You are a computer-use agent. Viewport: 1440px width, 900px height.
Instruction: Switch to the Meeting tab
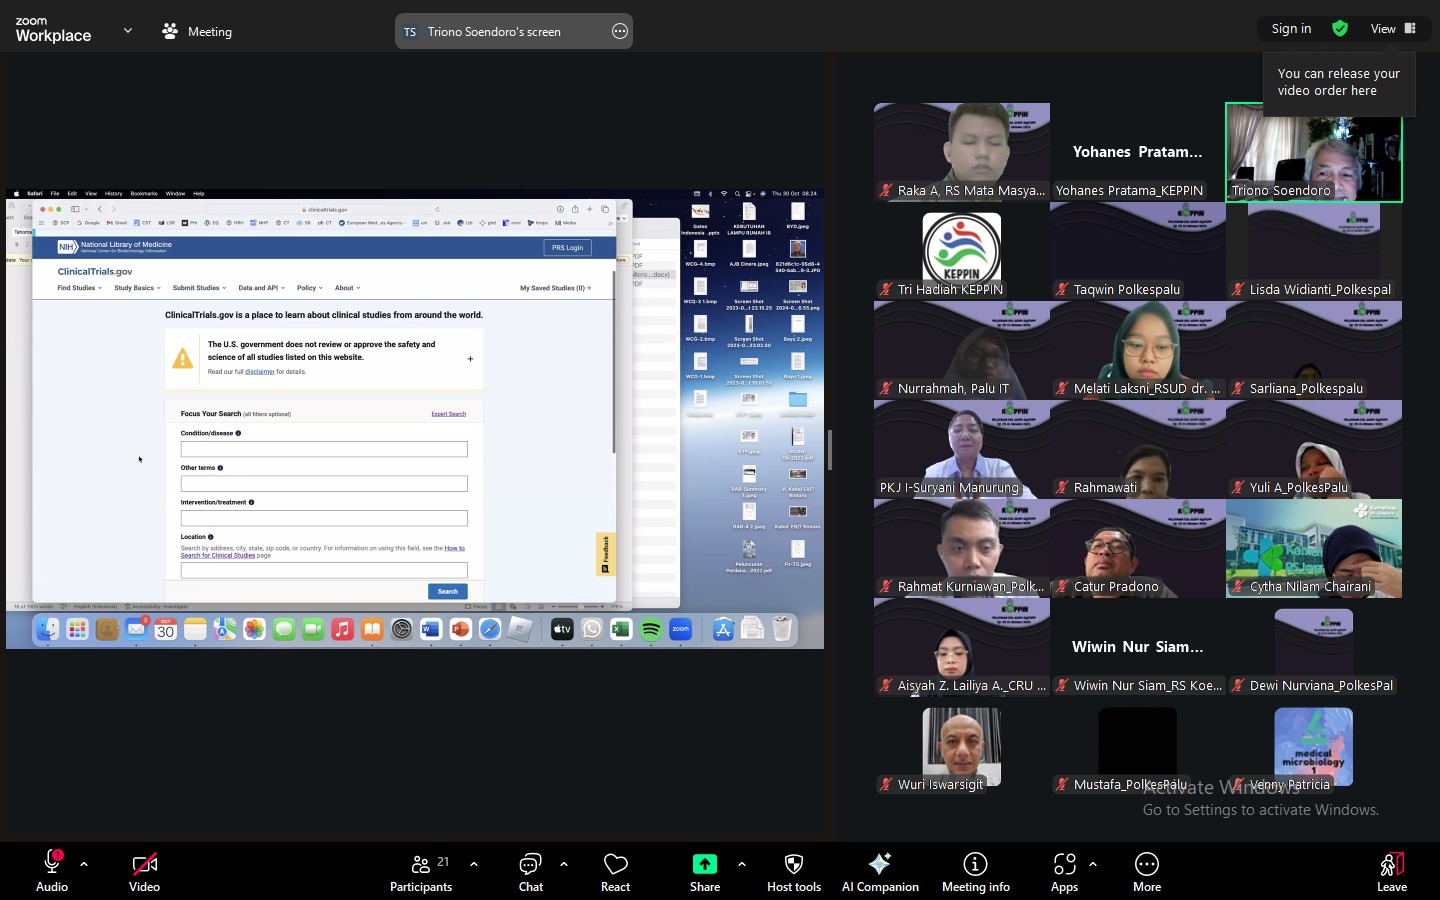[x=197, y=31]
